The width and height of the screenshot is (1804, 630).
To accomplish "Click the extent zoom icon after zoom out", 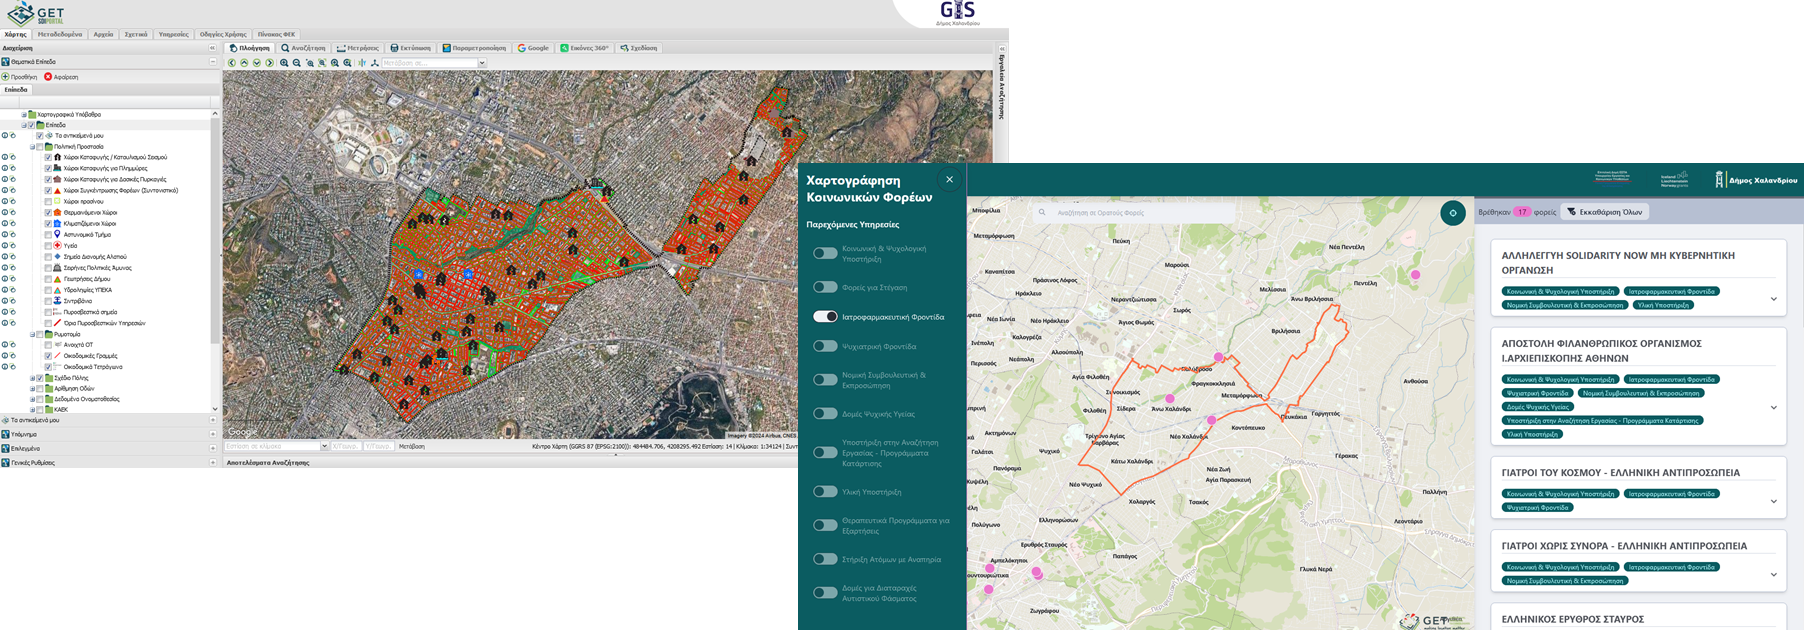I will [x=310, y=63].
